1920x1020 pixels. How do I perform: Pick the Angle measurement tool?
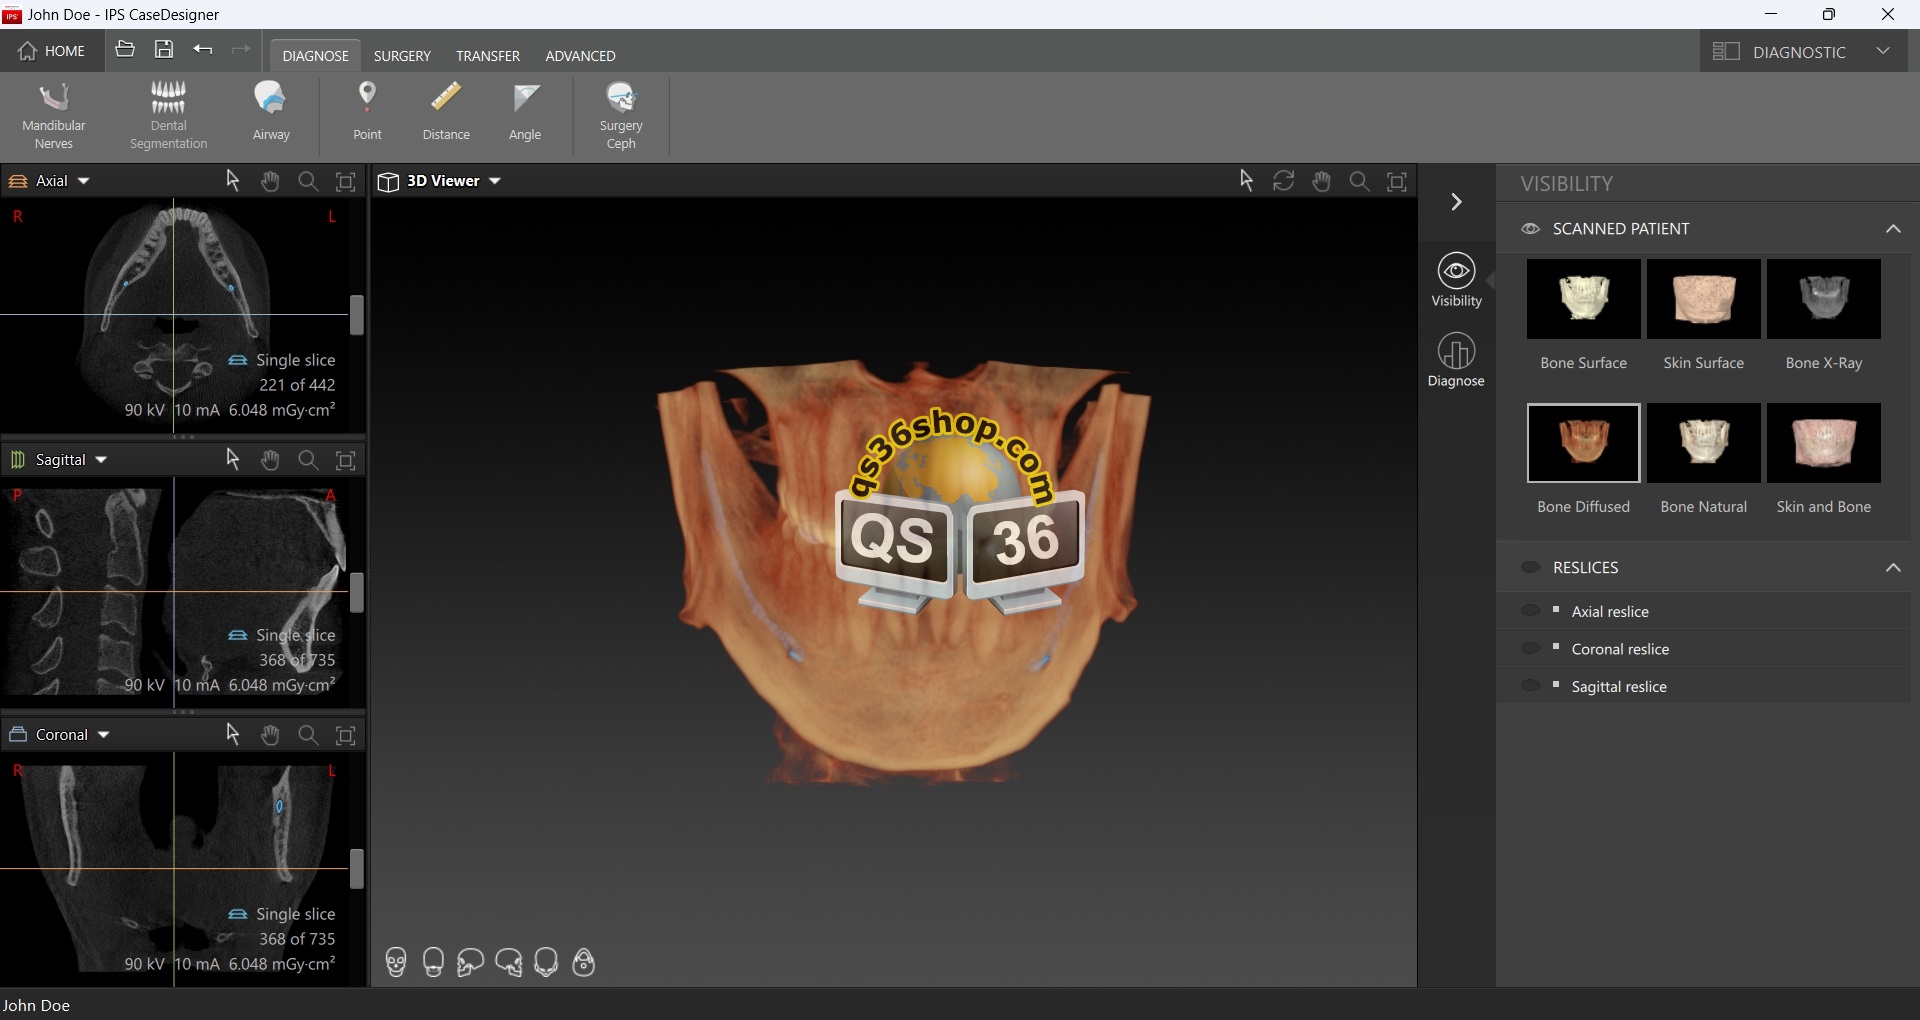(525, 112)
